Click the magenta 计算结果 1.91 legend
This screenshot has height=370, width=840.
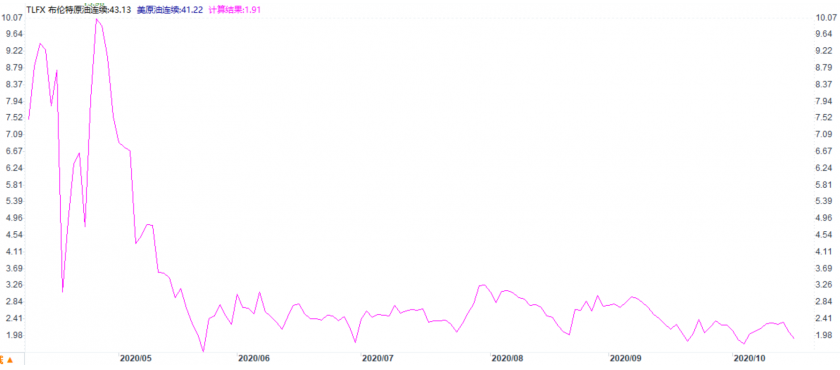235,10
